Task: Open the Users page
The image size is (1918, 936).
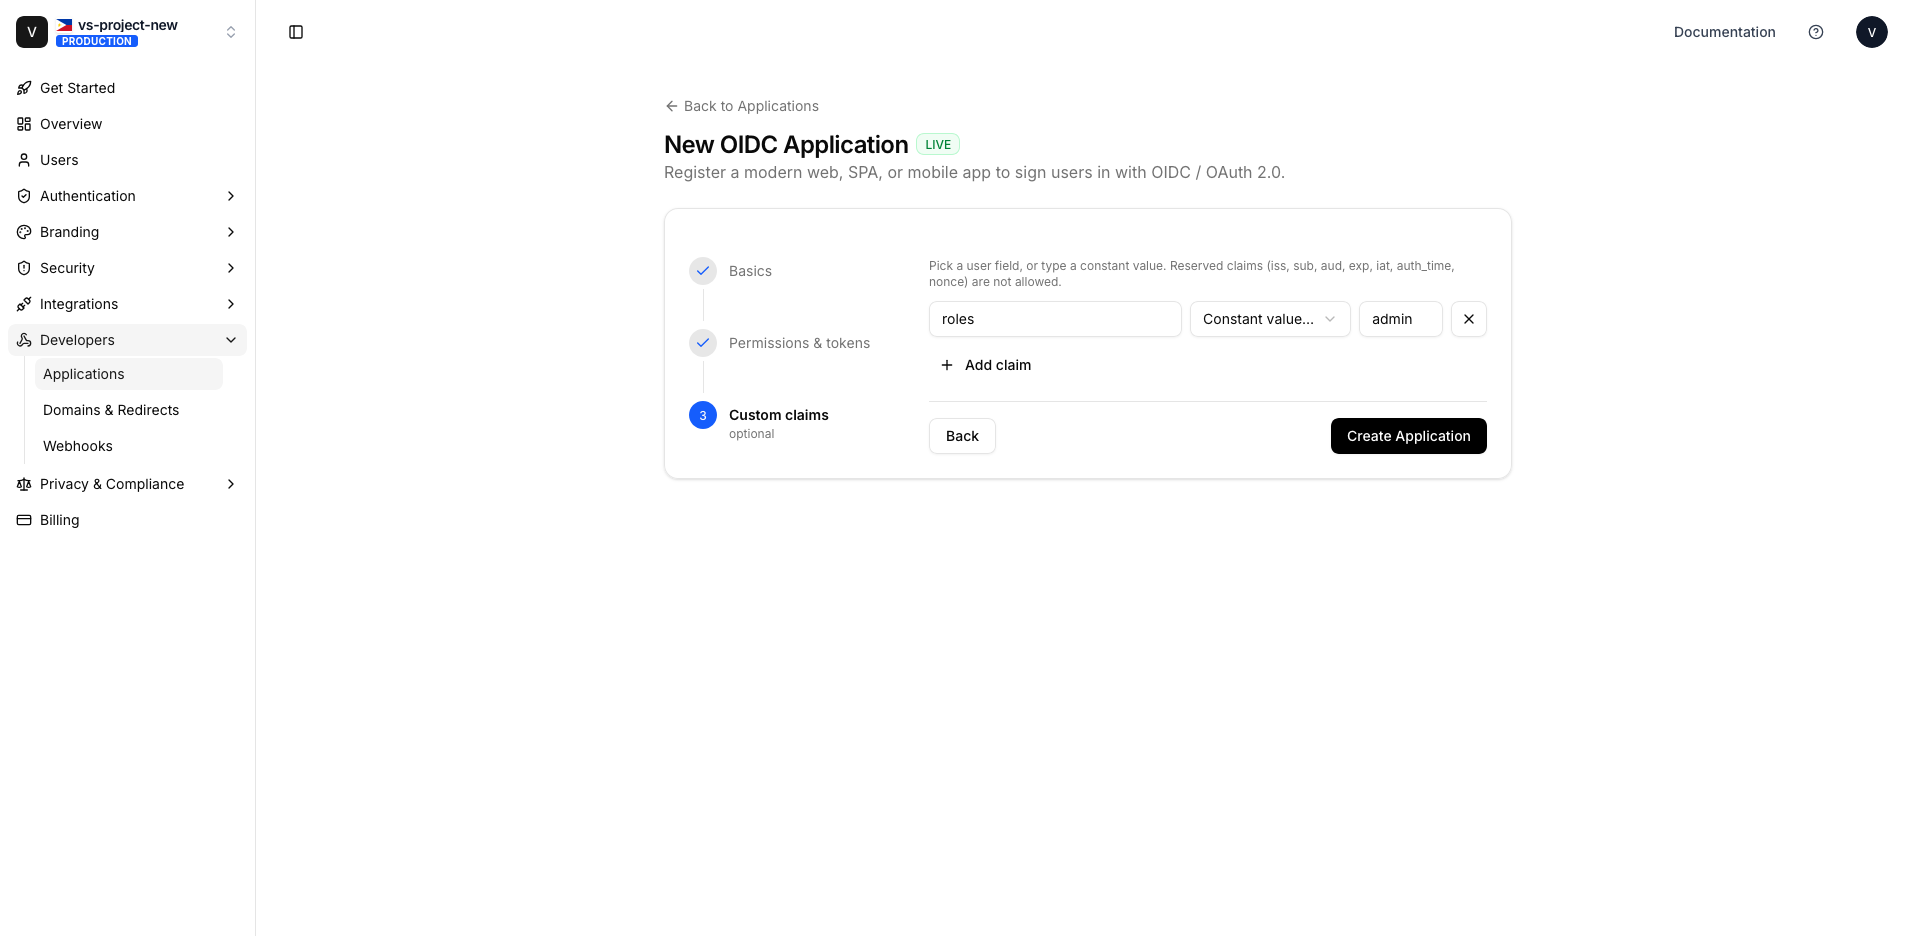Action: tap(127, 160)
